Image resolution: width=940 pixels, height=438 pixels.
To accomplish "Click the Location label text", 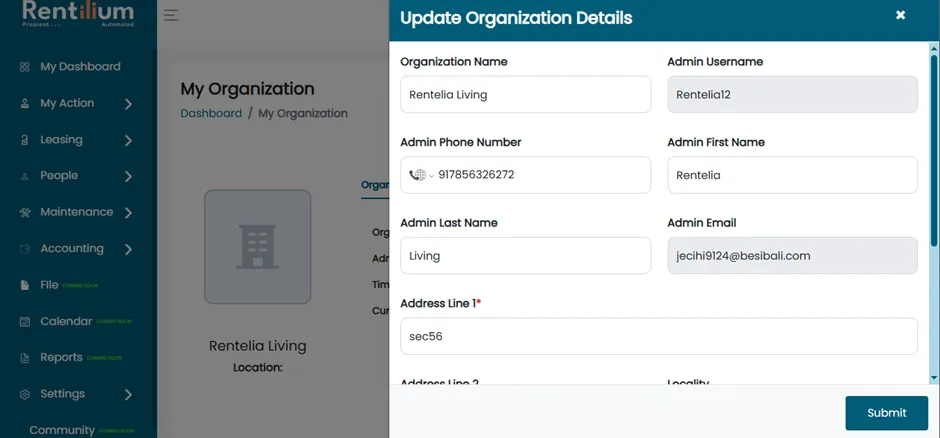I will (258, 367).
